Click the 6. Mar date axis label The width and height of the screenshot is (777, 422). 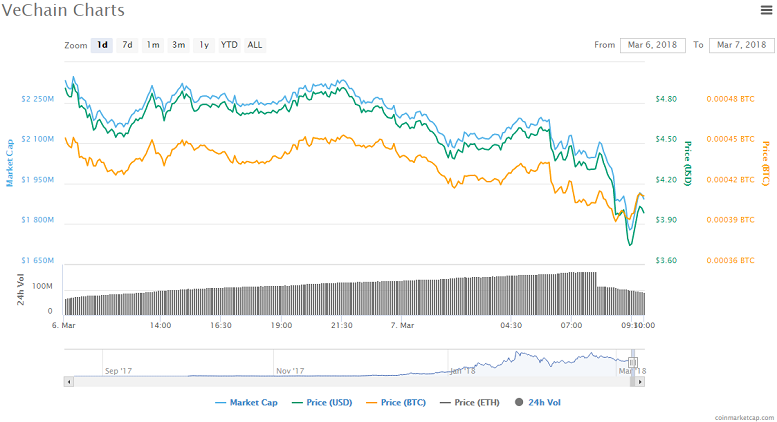coord(64,325)
